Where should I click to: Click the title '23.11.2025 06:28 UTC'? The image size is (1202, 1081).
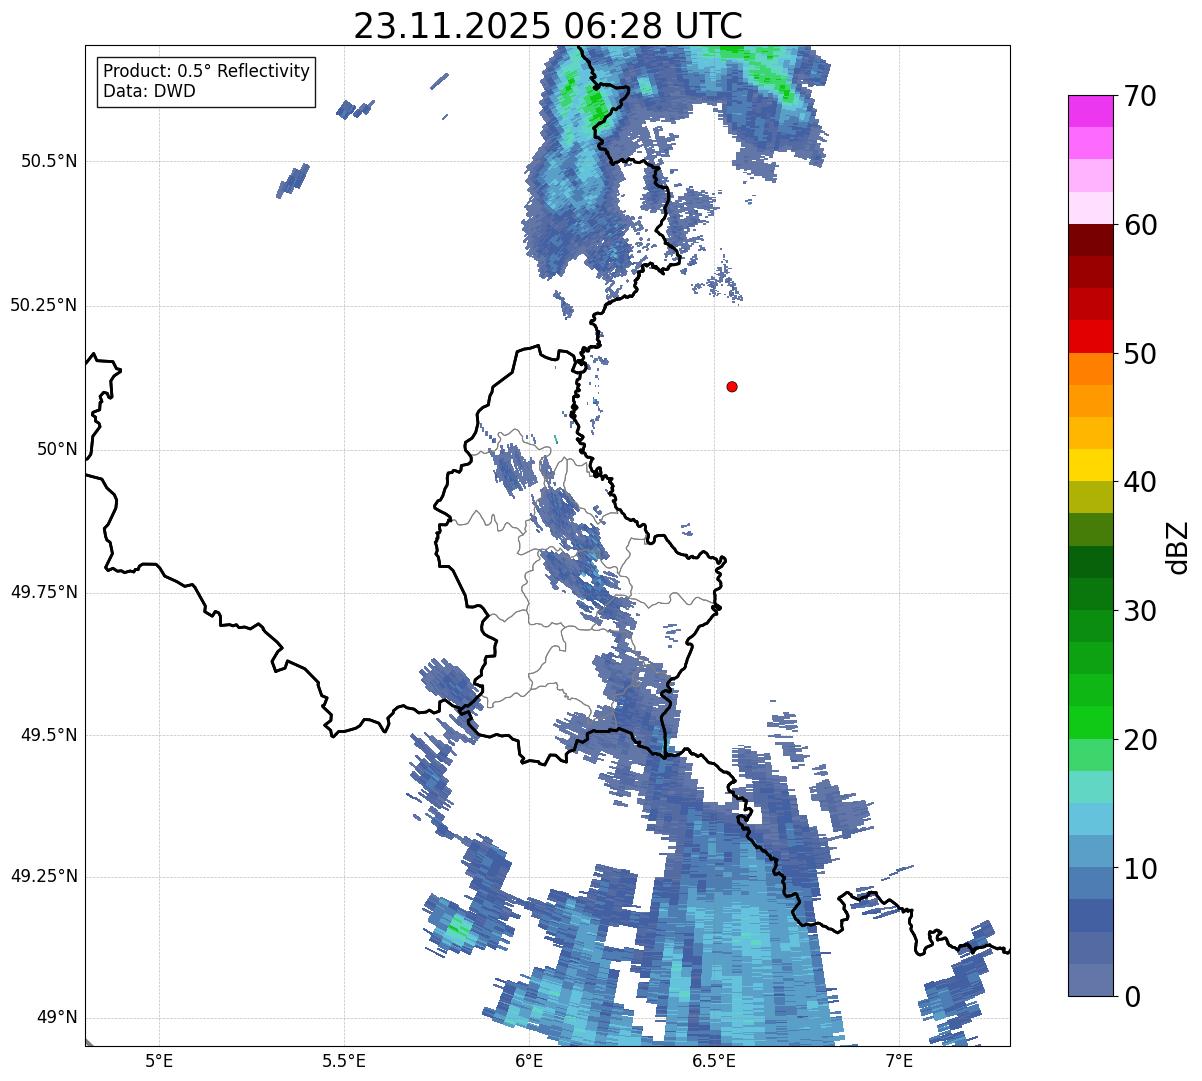coord(548,25)
